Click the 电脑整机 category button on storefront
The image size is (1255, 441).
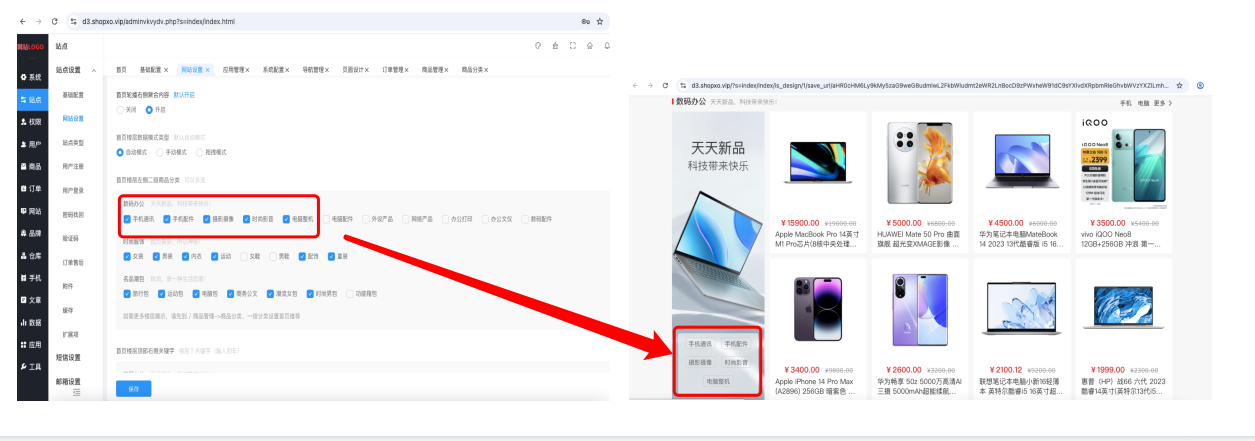point(718,381)
